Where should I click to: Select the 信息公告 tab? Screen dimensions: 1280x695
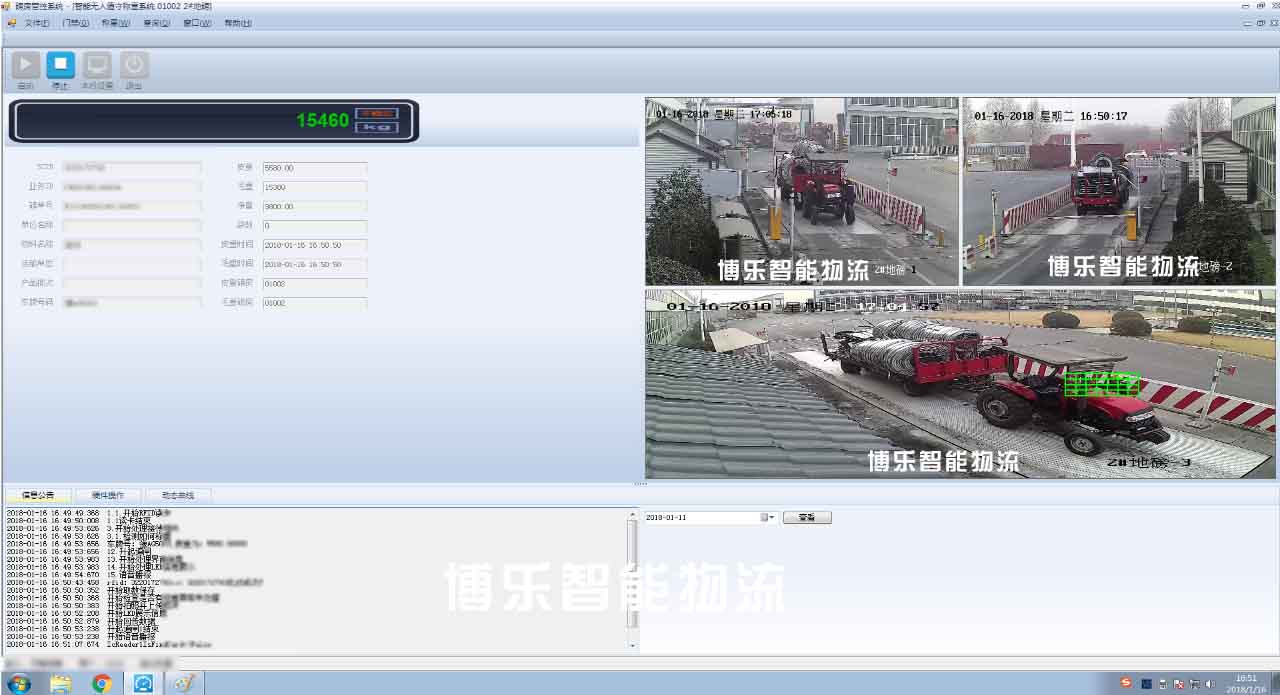tap(38, 495)
